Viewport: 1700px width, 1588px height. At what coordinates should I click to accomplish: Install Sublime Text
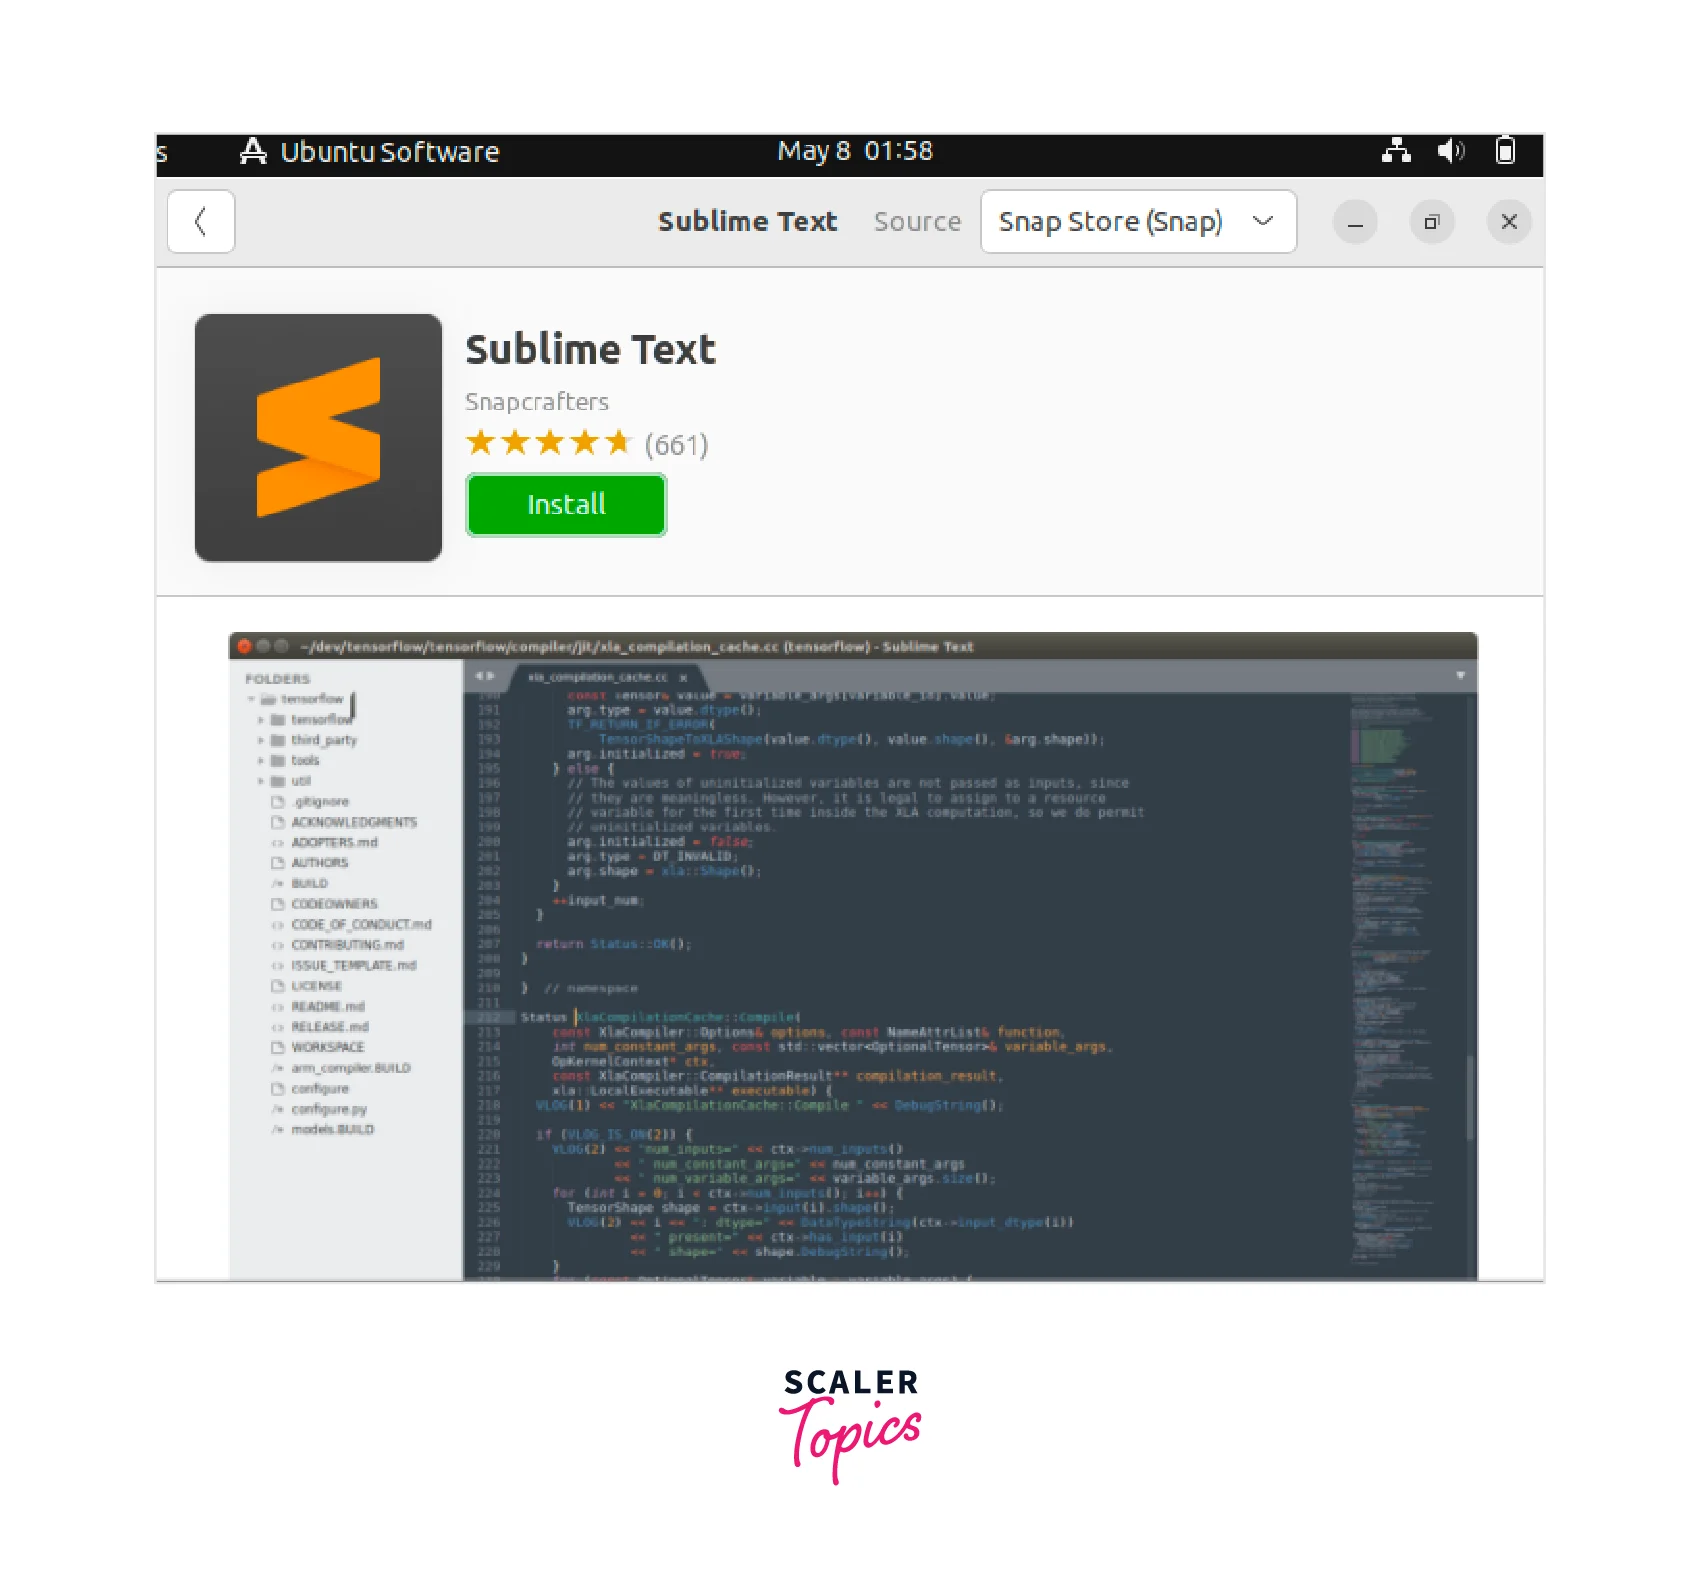click(566, 505)
